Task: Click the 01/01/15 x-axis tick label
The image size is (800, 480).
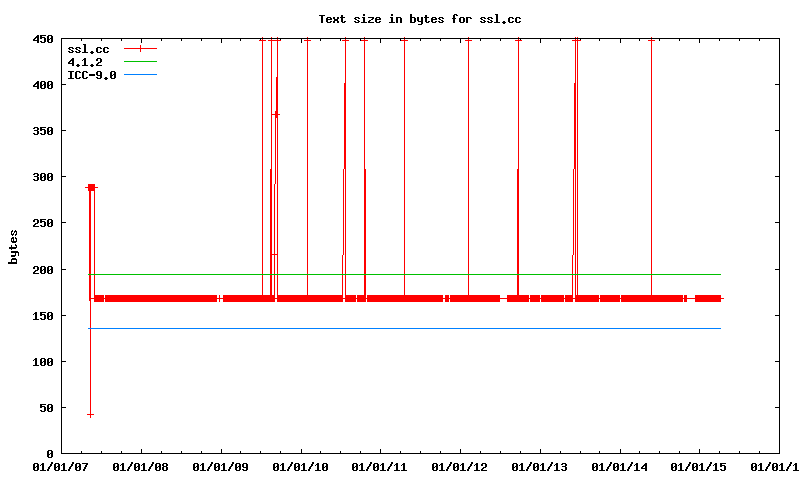Action: tap(699, 466)
